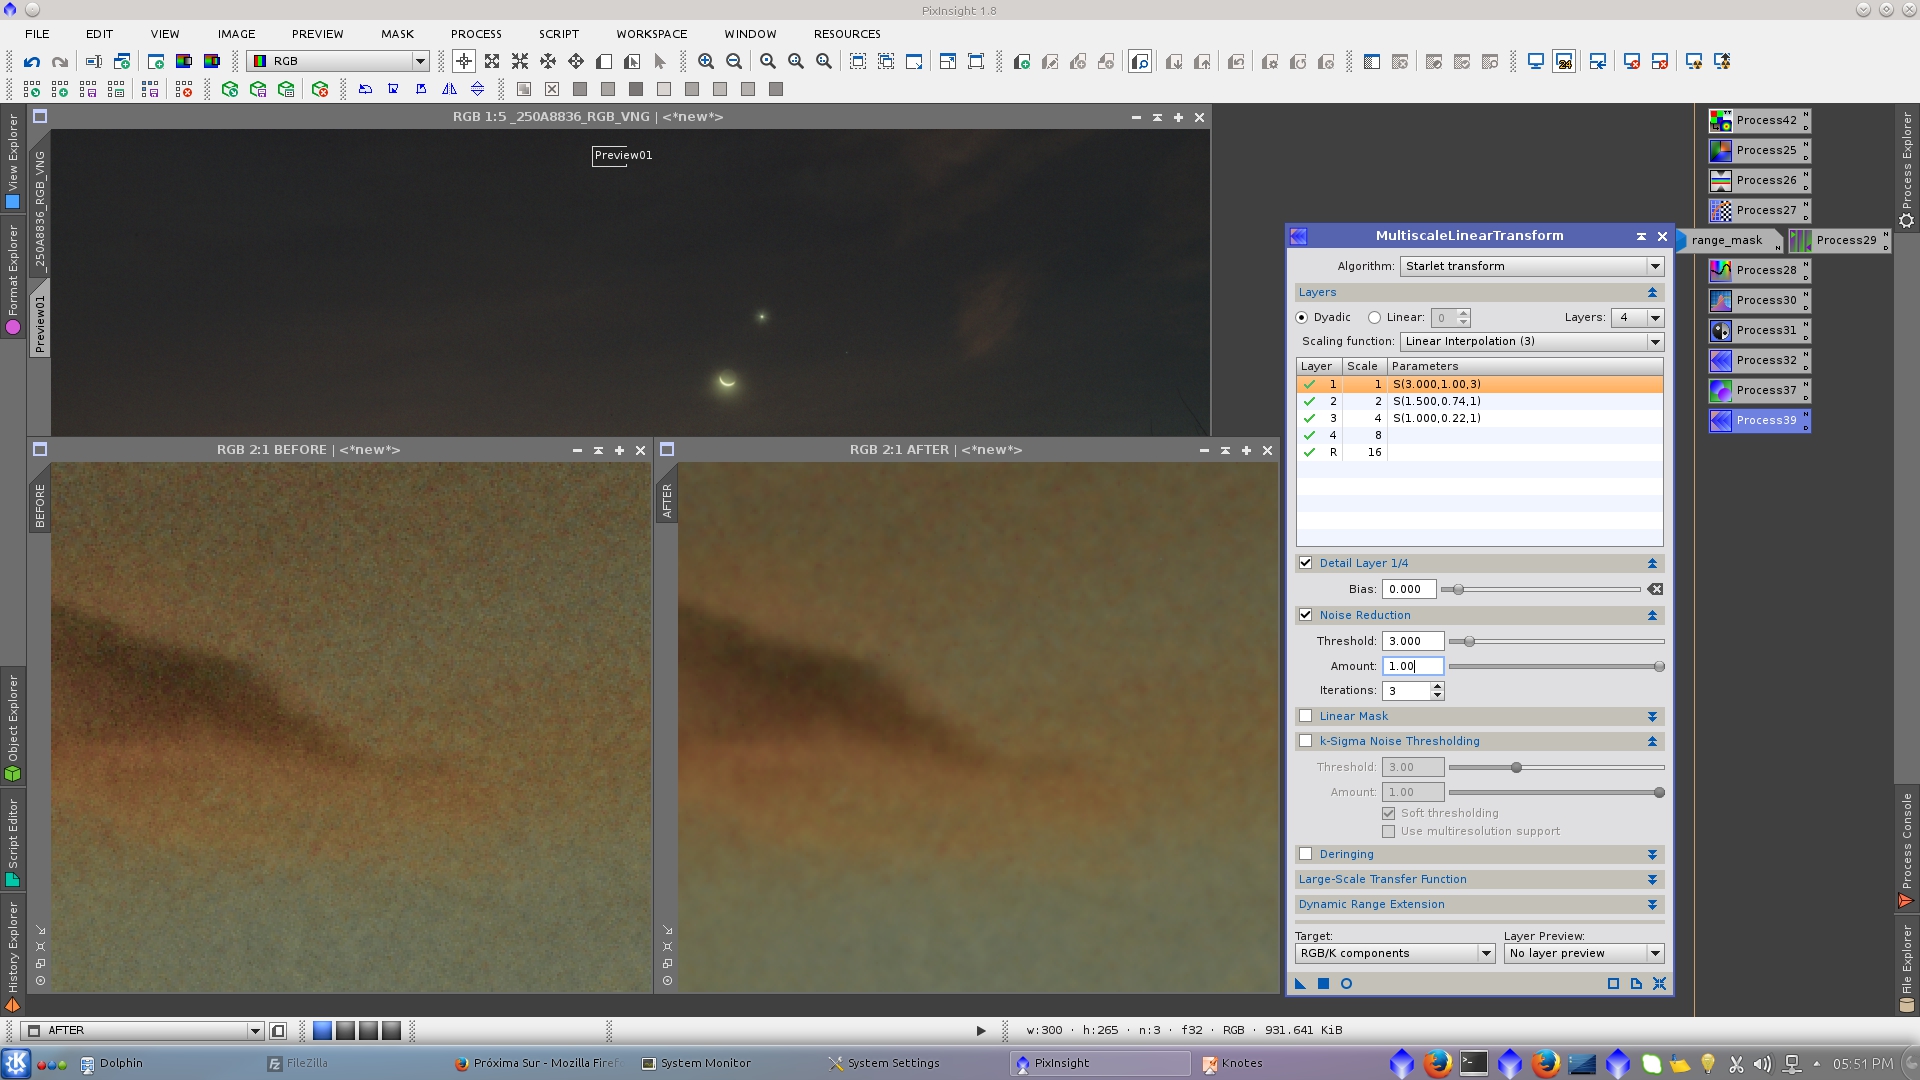Select the Linear radio button
This screenshot has height=1080, width=1920.
click(1374, 317)
